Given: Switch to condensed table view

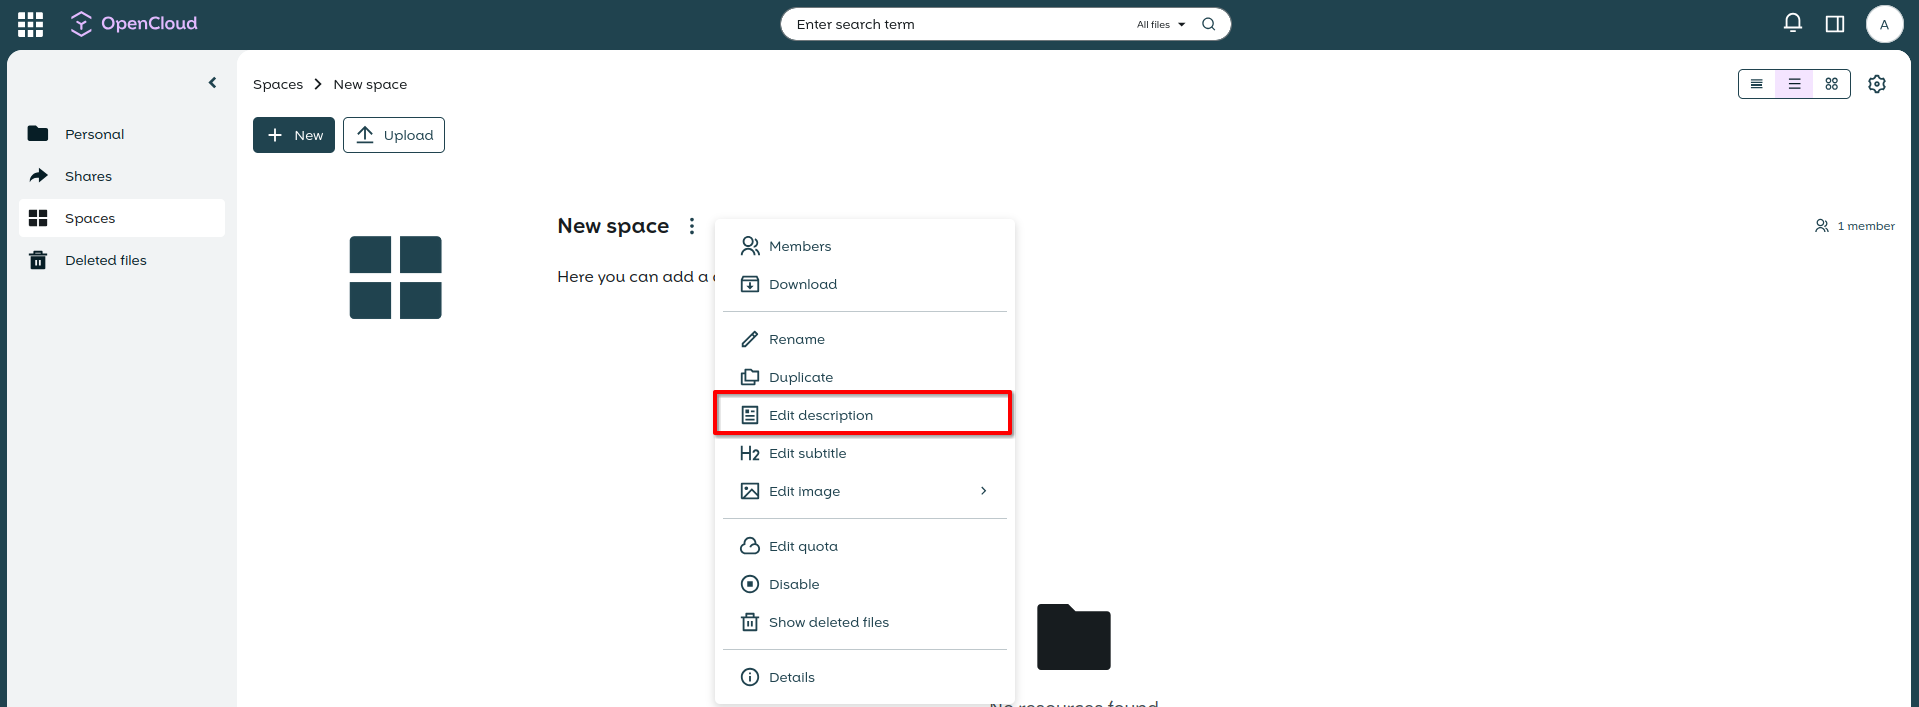Looking at the screenshot, I should (x=1756, y=84).
